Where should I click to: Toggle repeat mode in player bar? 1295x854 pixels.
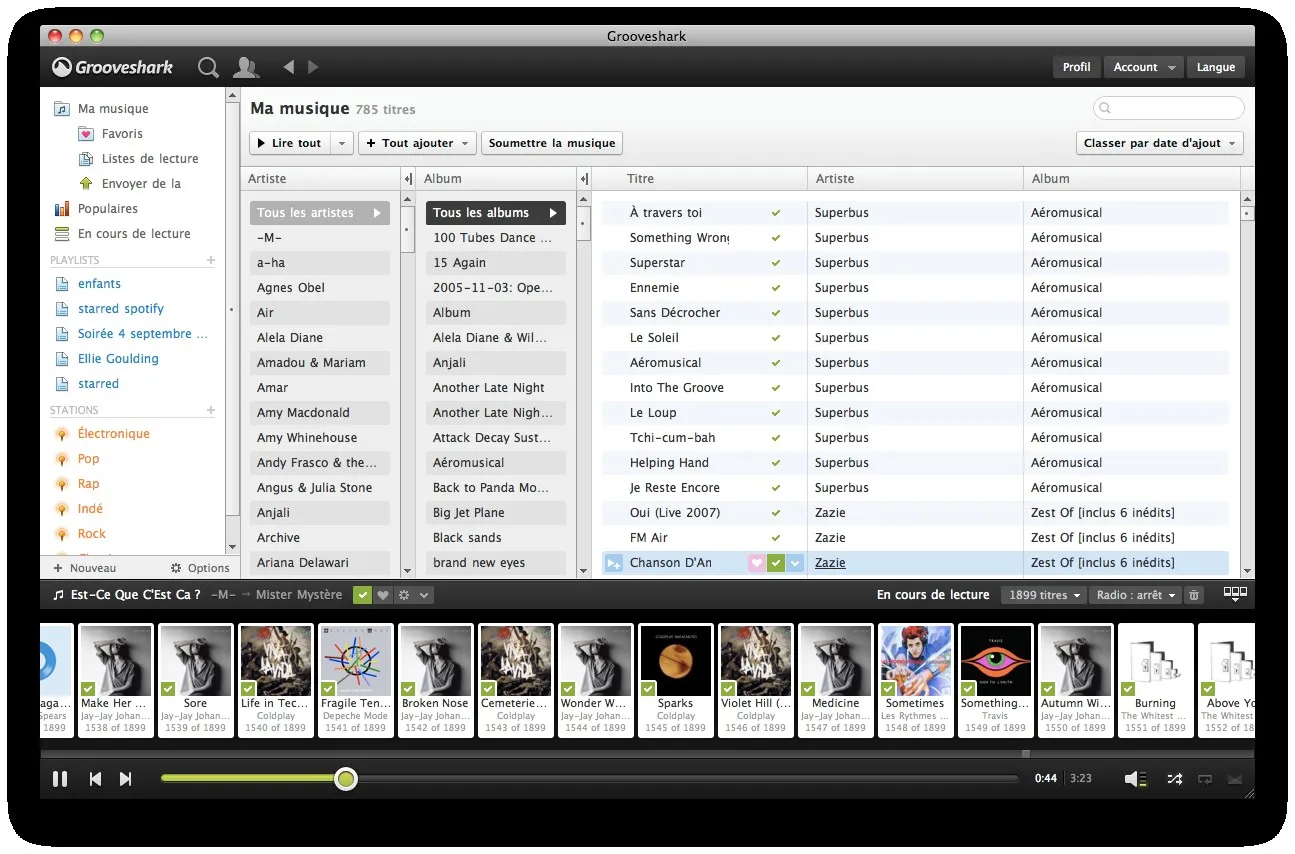1204,779
